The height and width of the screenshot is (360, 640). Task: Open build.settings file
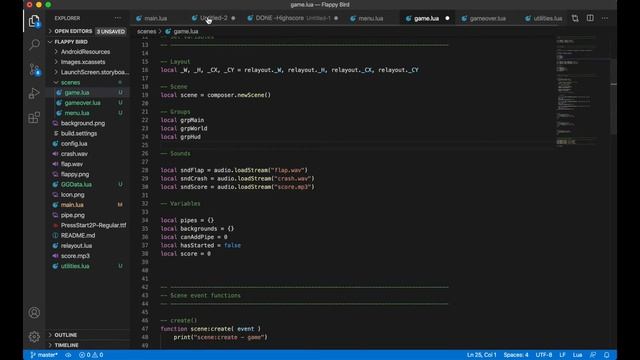pos(79,133)
